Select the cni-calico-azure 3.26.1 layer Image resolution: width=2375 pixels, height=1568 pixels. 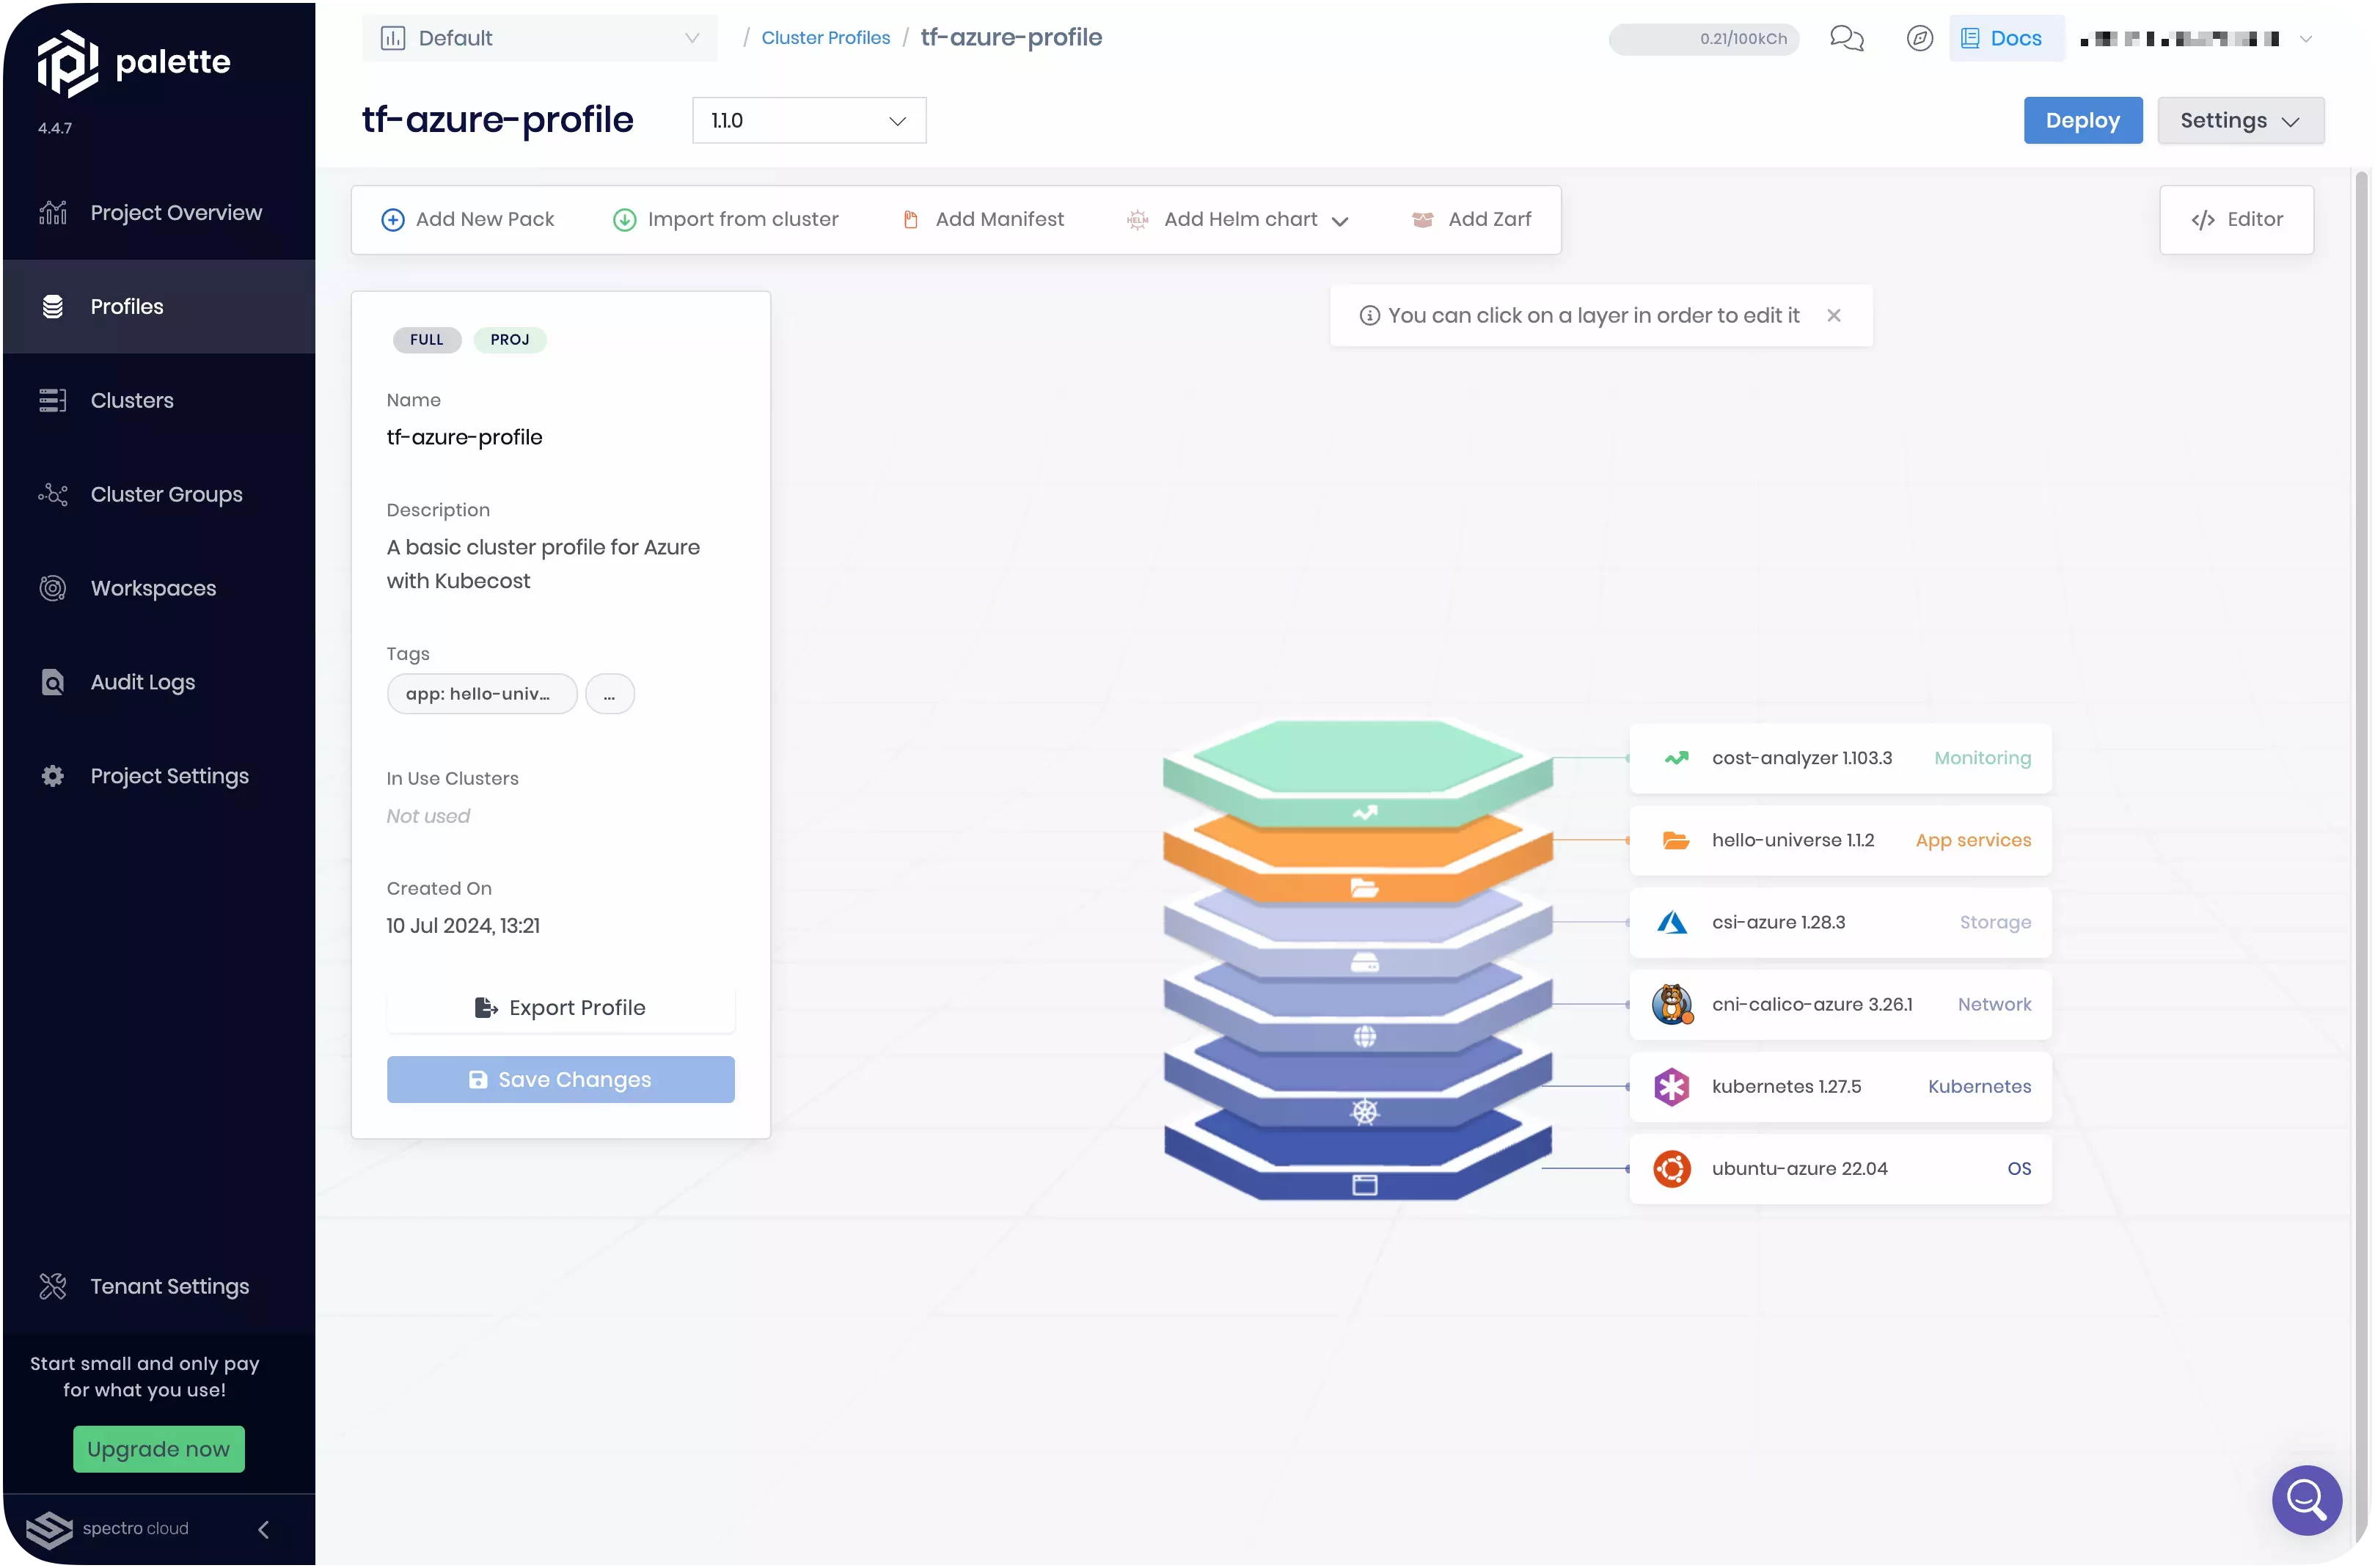(x=1840, y=1004)
